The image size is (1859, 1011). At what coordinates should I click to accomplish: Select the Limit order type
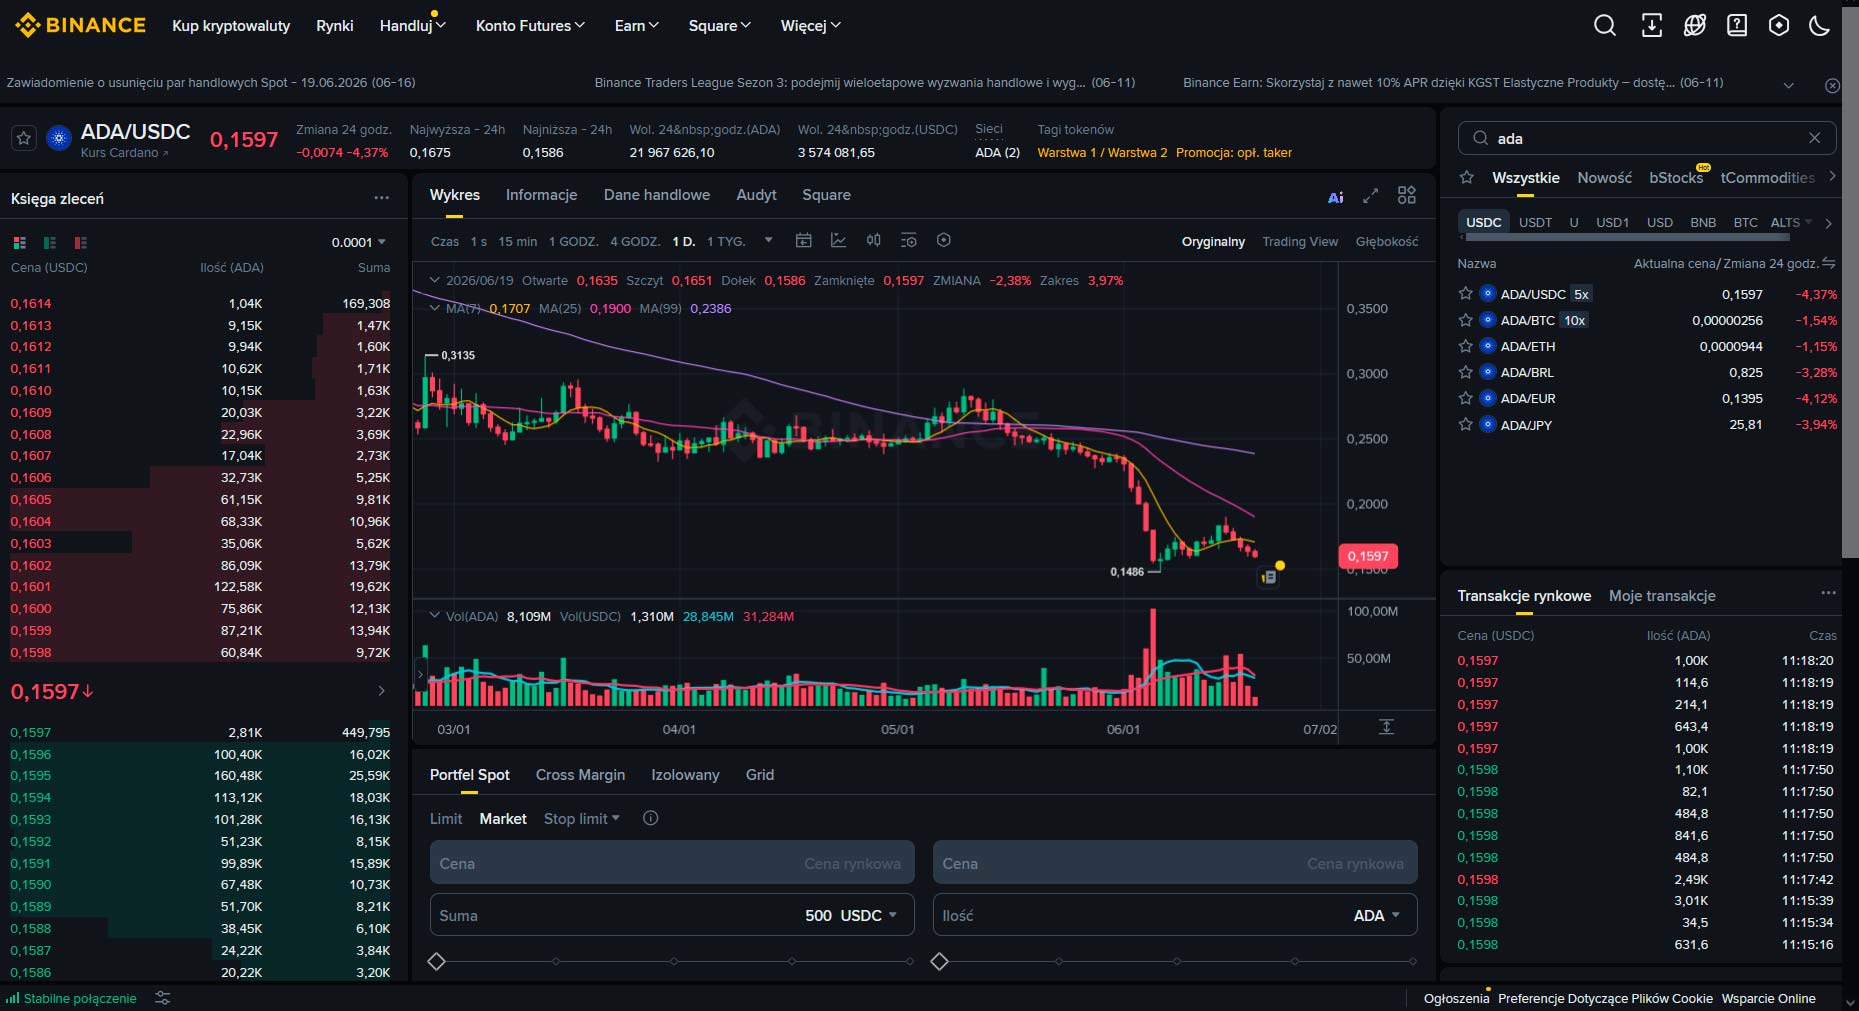[446, 818]
